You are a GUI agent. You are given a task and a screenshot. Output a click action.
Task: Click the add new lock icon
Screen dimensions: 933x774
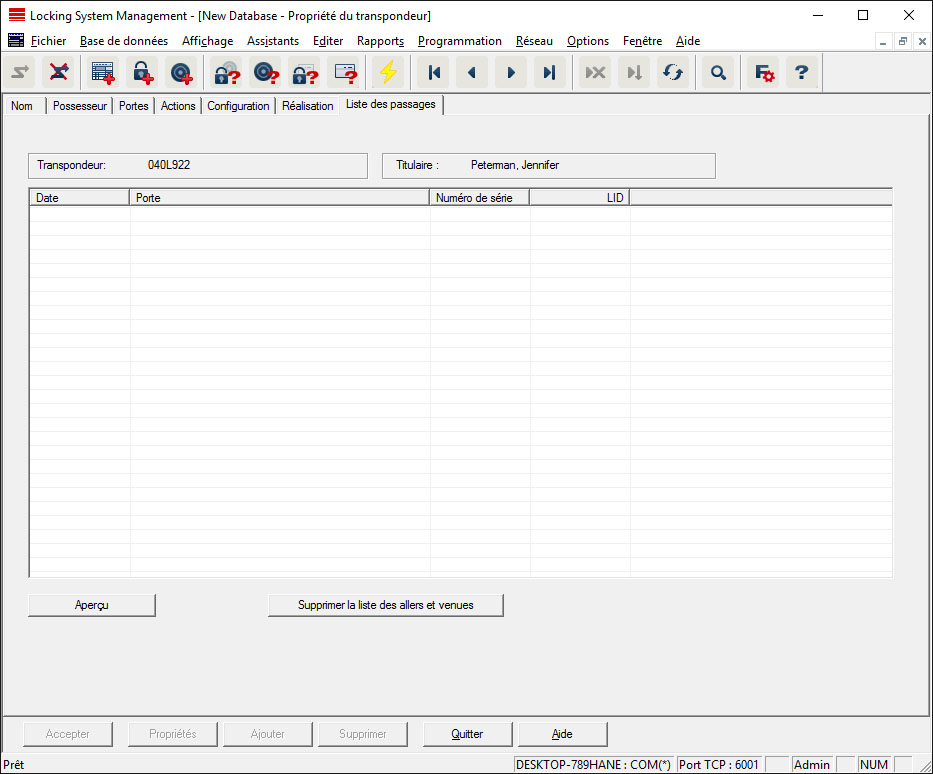(x=141, y=73)
